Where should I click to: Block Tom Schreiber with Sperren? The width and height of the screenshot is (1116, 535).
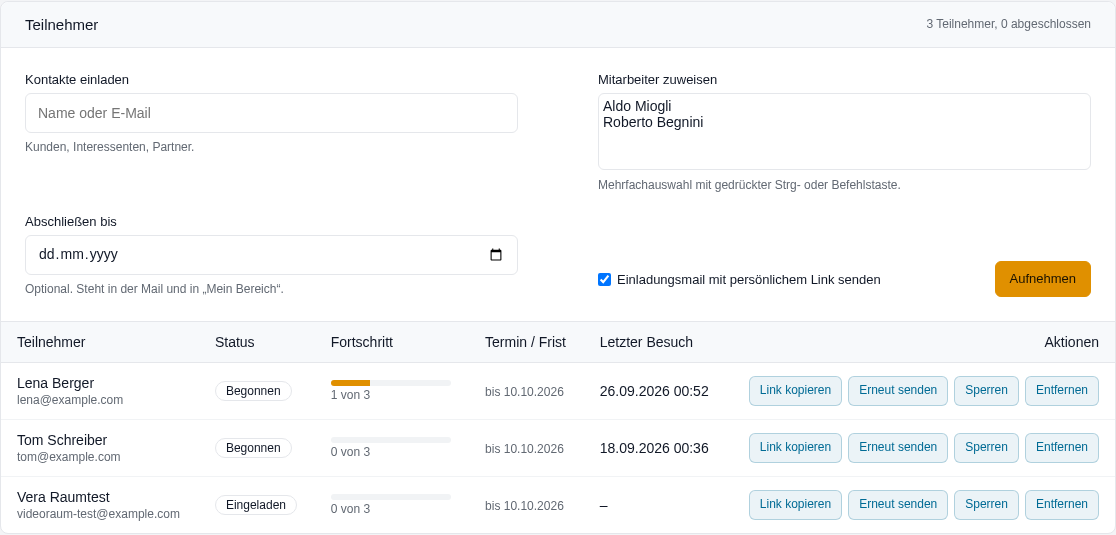click(986, 447)
